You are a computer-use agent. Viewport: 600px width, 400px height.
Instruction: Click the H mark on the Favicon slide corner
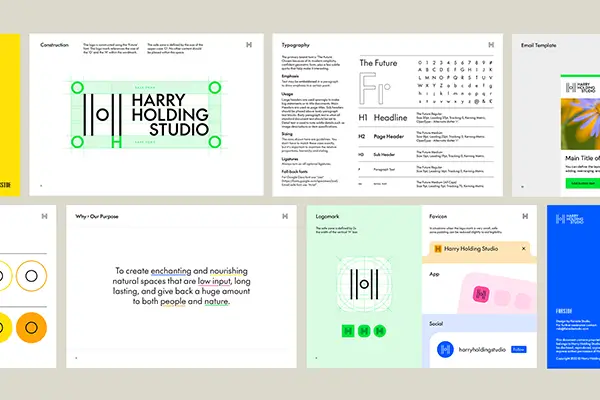click(x=525, y=216)
